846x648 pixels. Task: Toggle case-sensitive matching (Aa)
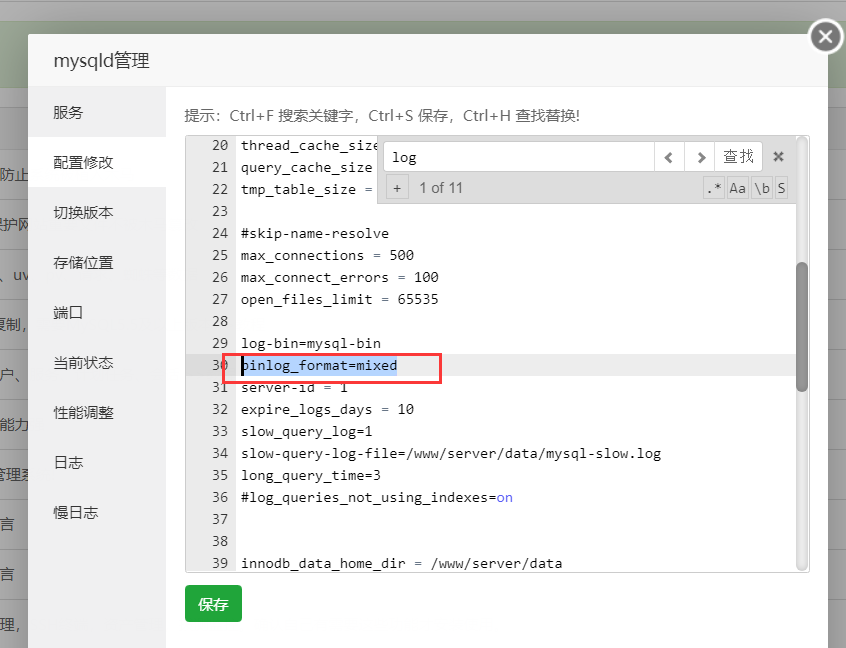point(736,187)
